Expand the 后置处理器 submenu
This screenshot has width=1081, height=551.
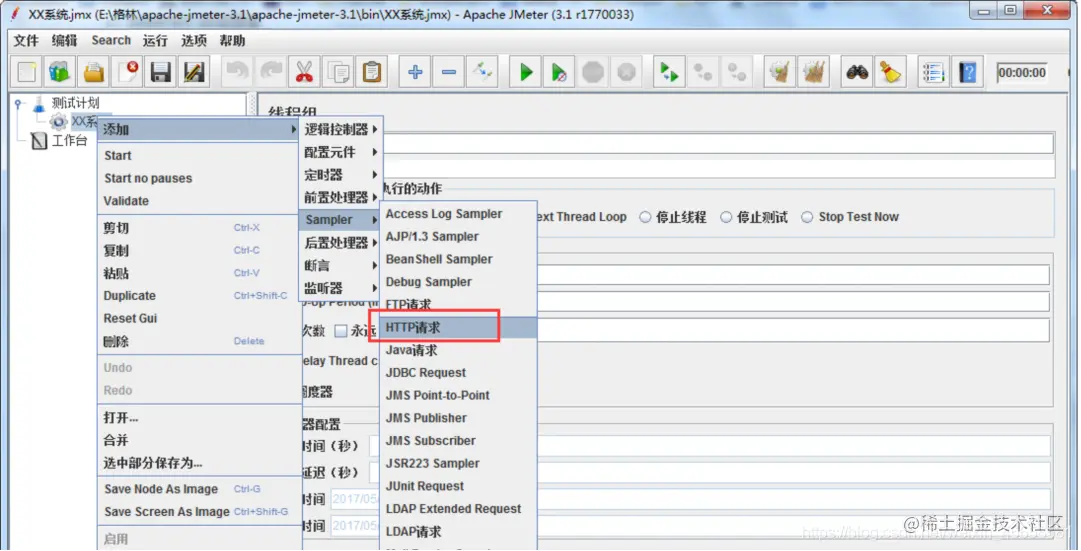coord(341,243)
